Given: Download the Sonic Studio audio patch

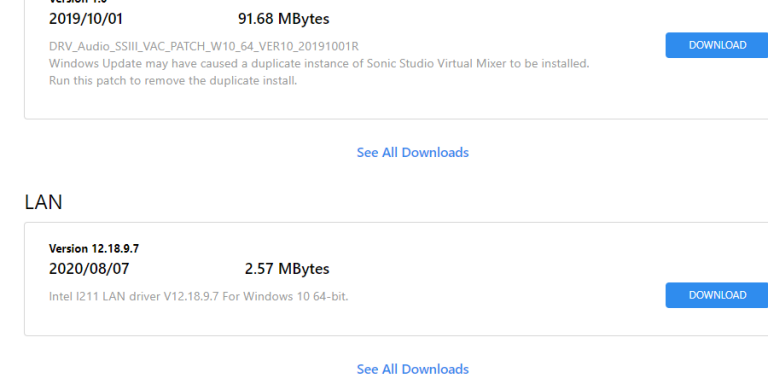Looking at the screenshot, I should (717, 45).
